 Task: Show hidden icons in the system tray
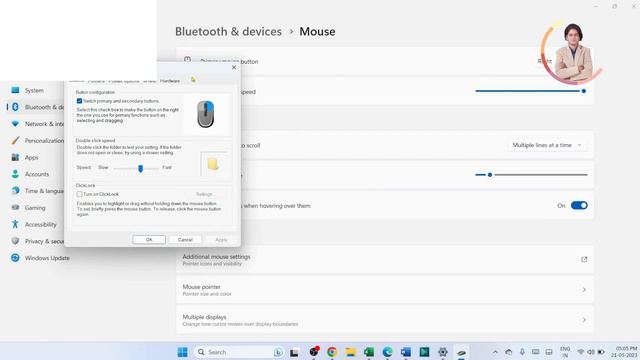(x=495, y=352)
